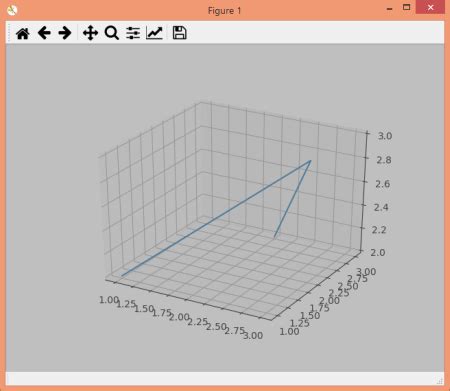Click the z-axis label 3.0

click(385, 136)
